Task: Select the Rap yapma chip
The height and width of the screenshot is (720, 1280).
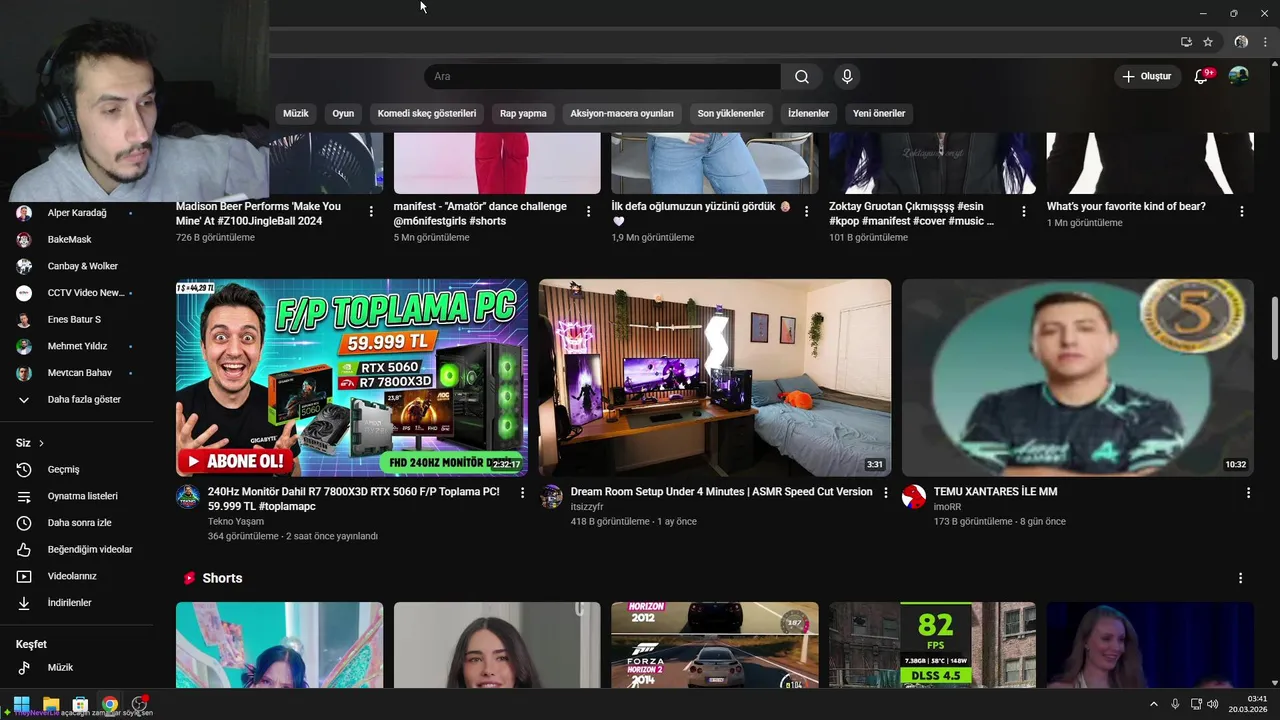Action: click(x=523, y=114)
